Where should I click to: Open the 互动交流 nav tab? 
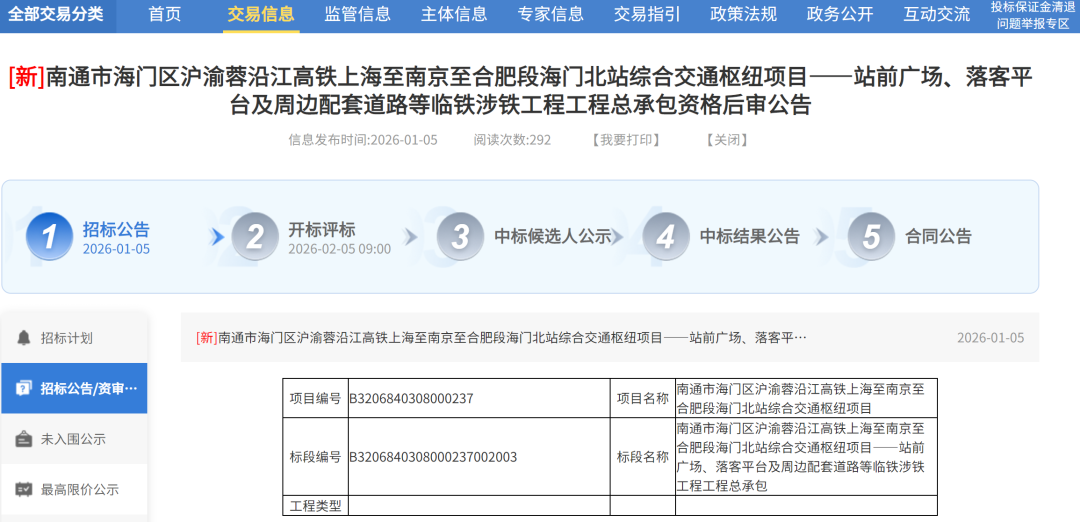click(x=936, y=14)
